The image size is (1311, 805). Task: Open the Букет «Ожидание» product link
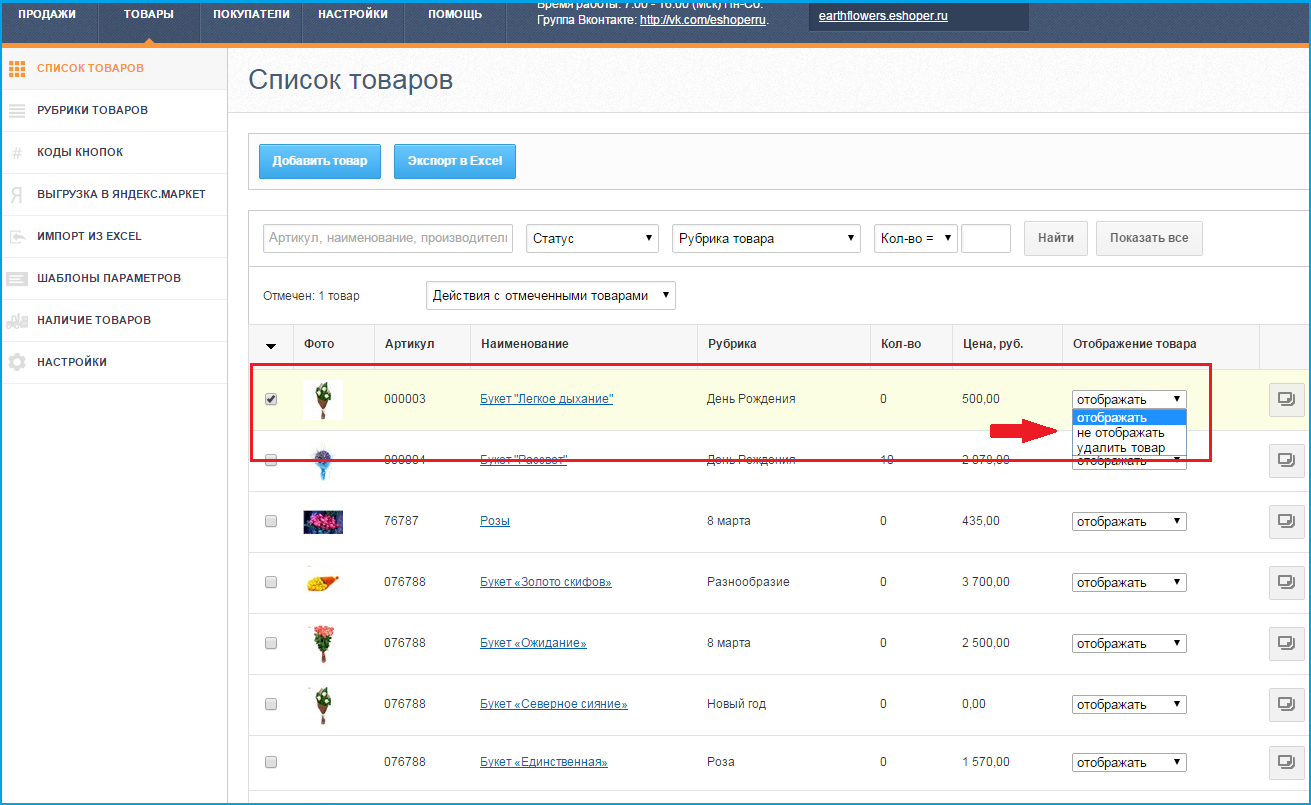(533, 643)
